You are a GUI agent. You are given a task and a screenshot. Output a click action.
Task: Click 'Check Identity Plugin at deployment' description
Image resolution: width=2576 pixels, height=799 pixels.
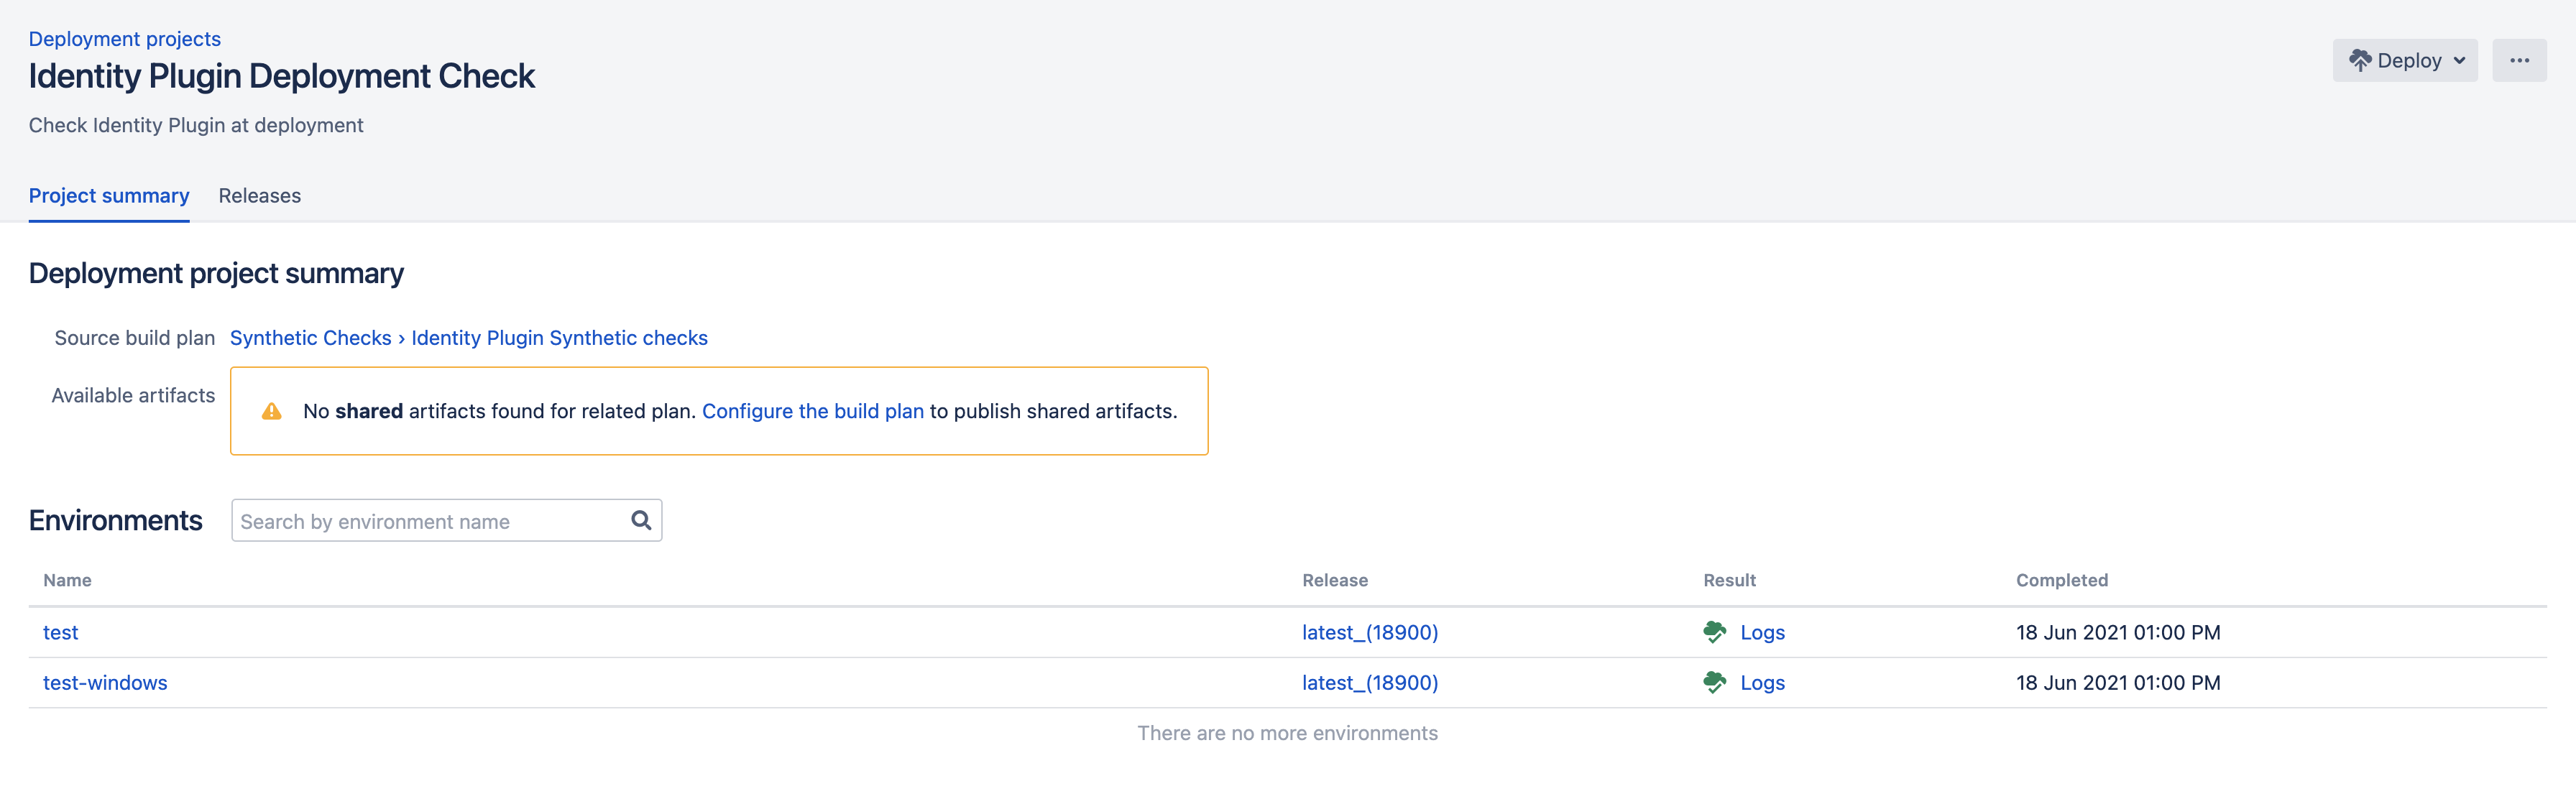coord(196,125)
